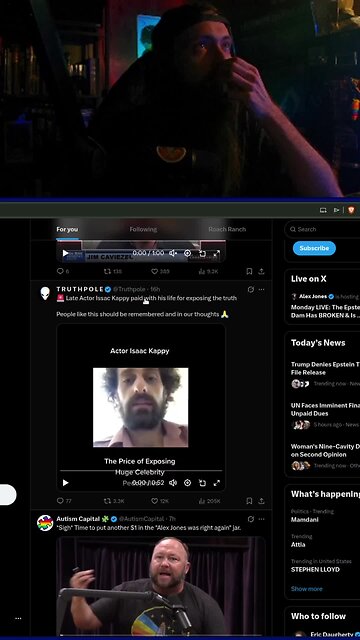Expand Isaac Kappy video to fullscreen

click(217, 483)
